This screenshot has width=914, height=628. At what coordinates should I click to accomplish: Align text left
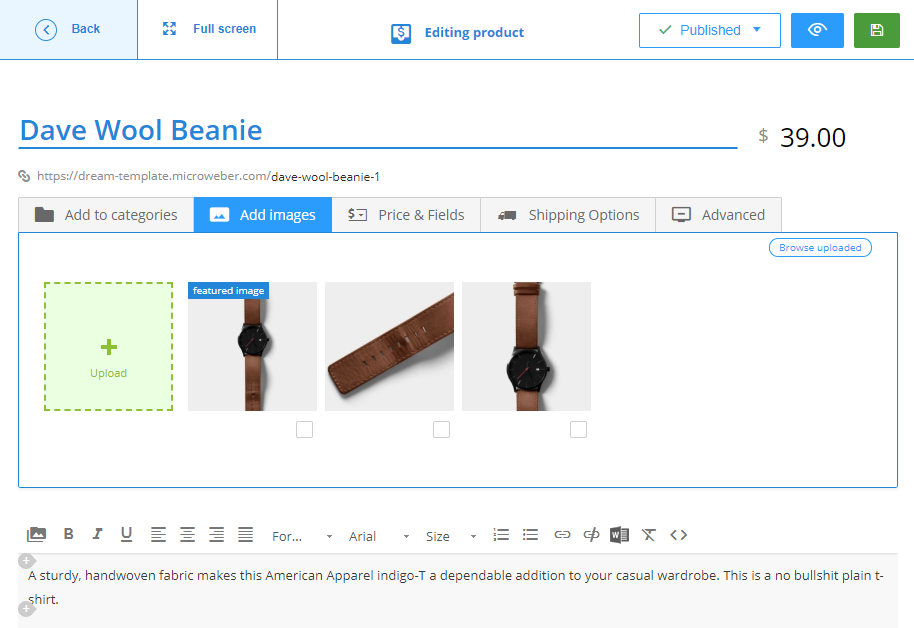click(158, 535)
